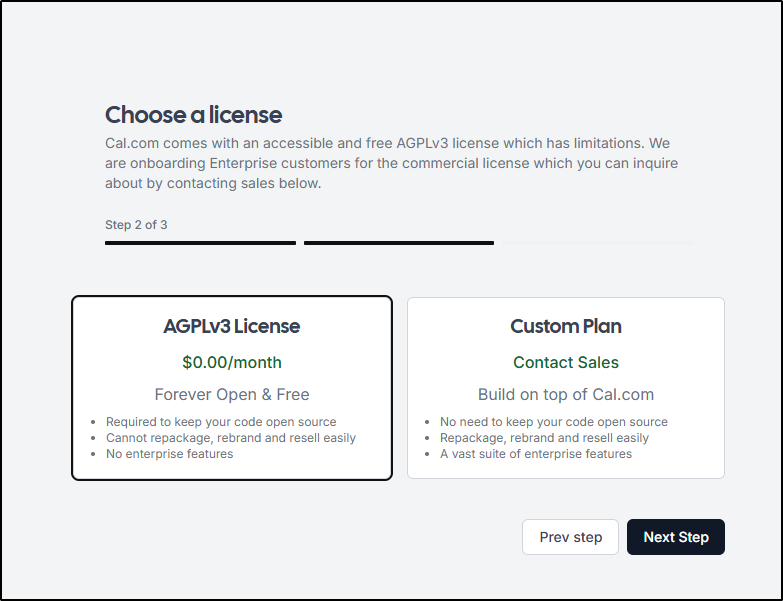Image resolution: width=783 pixels, height=601 pixels.
Task: Click the $0.00/month price text
Action: [x=232, y=362]
